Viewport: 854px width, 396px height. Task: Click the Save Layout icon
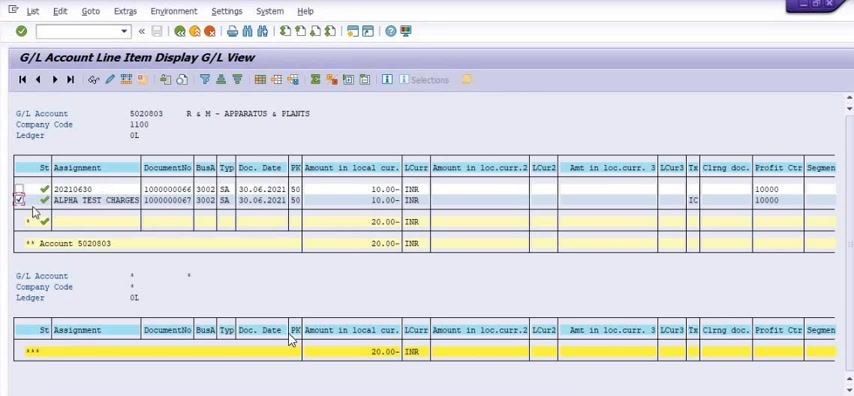[293, 80]
